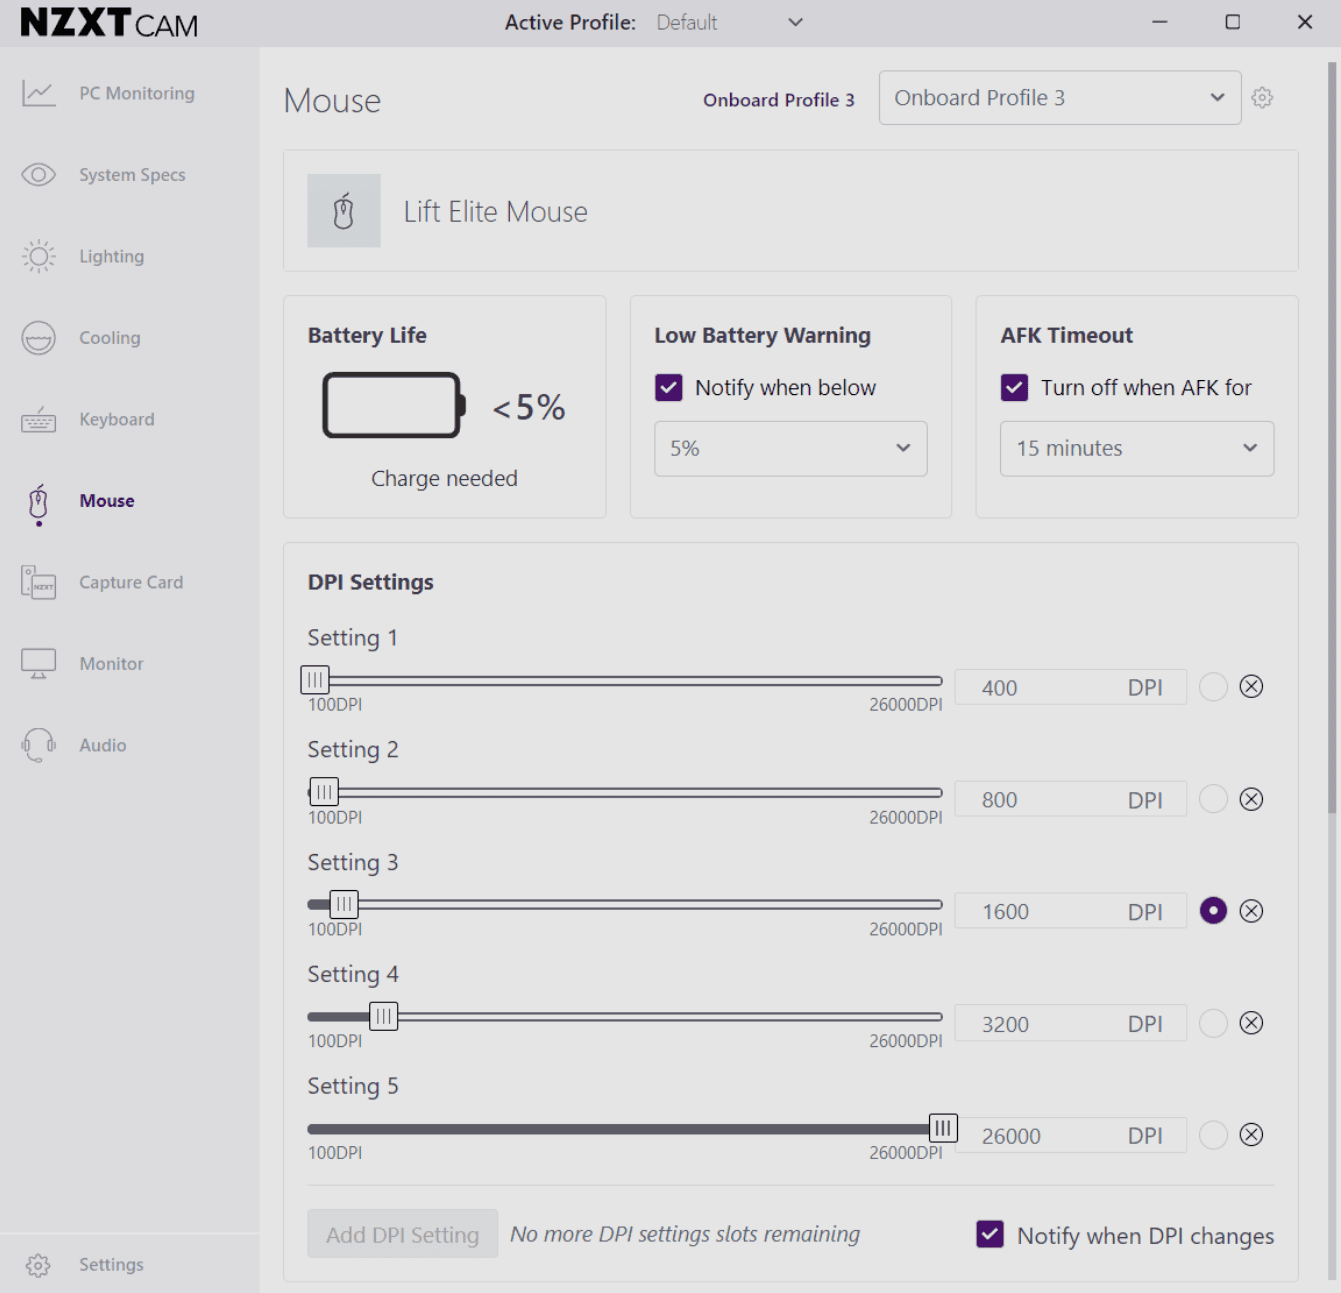The width and height of the screenshot is (1341, 1293).
Task: Click the Capture Card icon
Action: pyautogui.click(x=39, y=582)
